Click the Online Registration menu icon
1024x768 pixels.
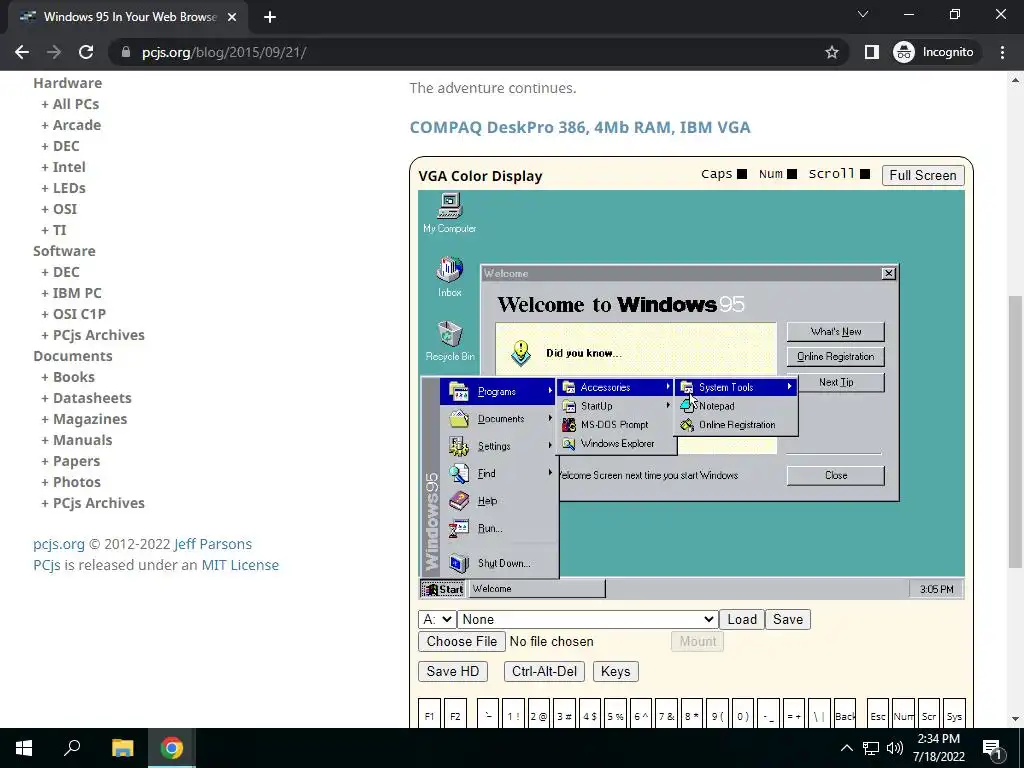(x=686, y=424)
